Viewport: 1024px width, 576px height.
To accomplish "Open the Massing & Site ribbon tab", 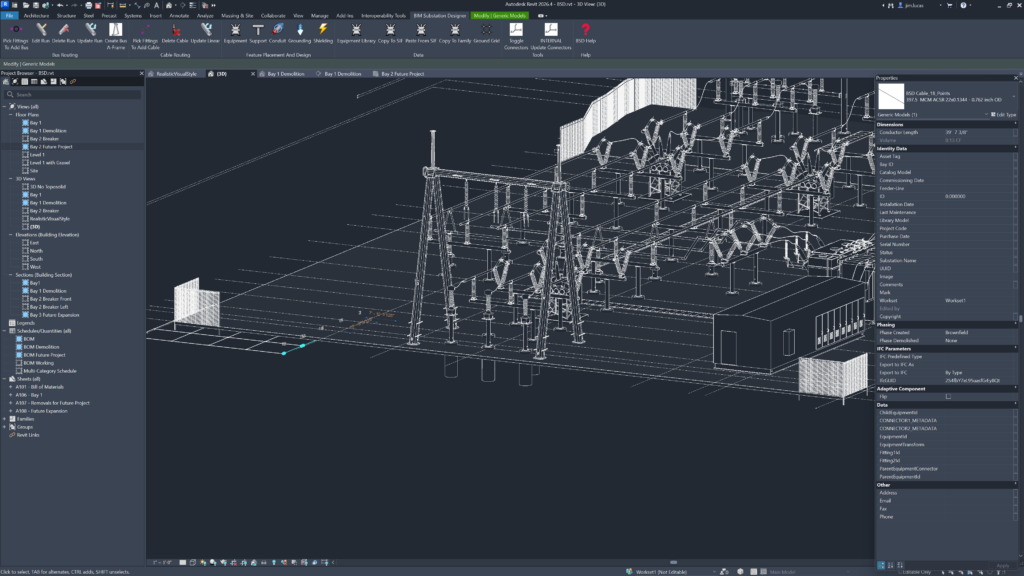I will coord(237,16).
